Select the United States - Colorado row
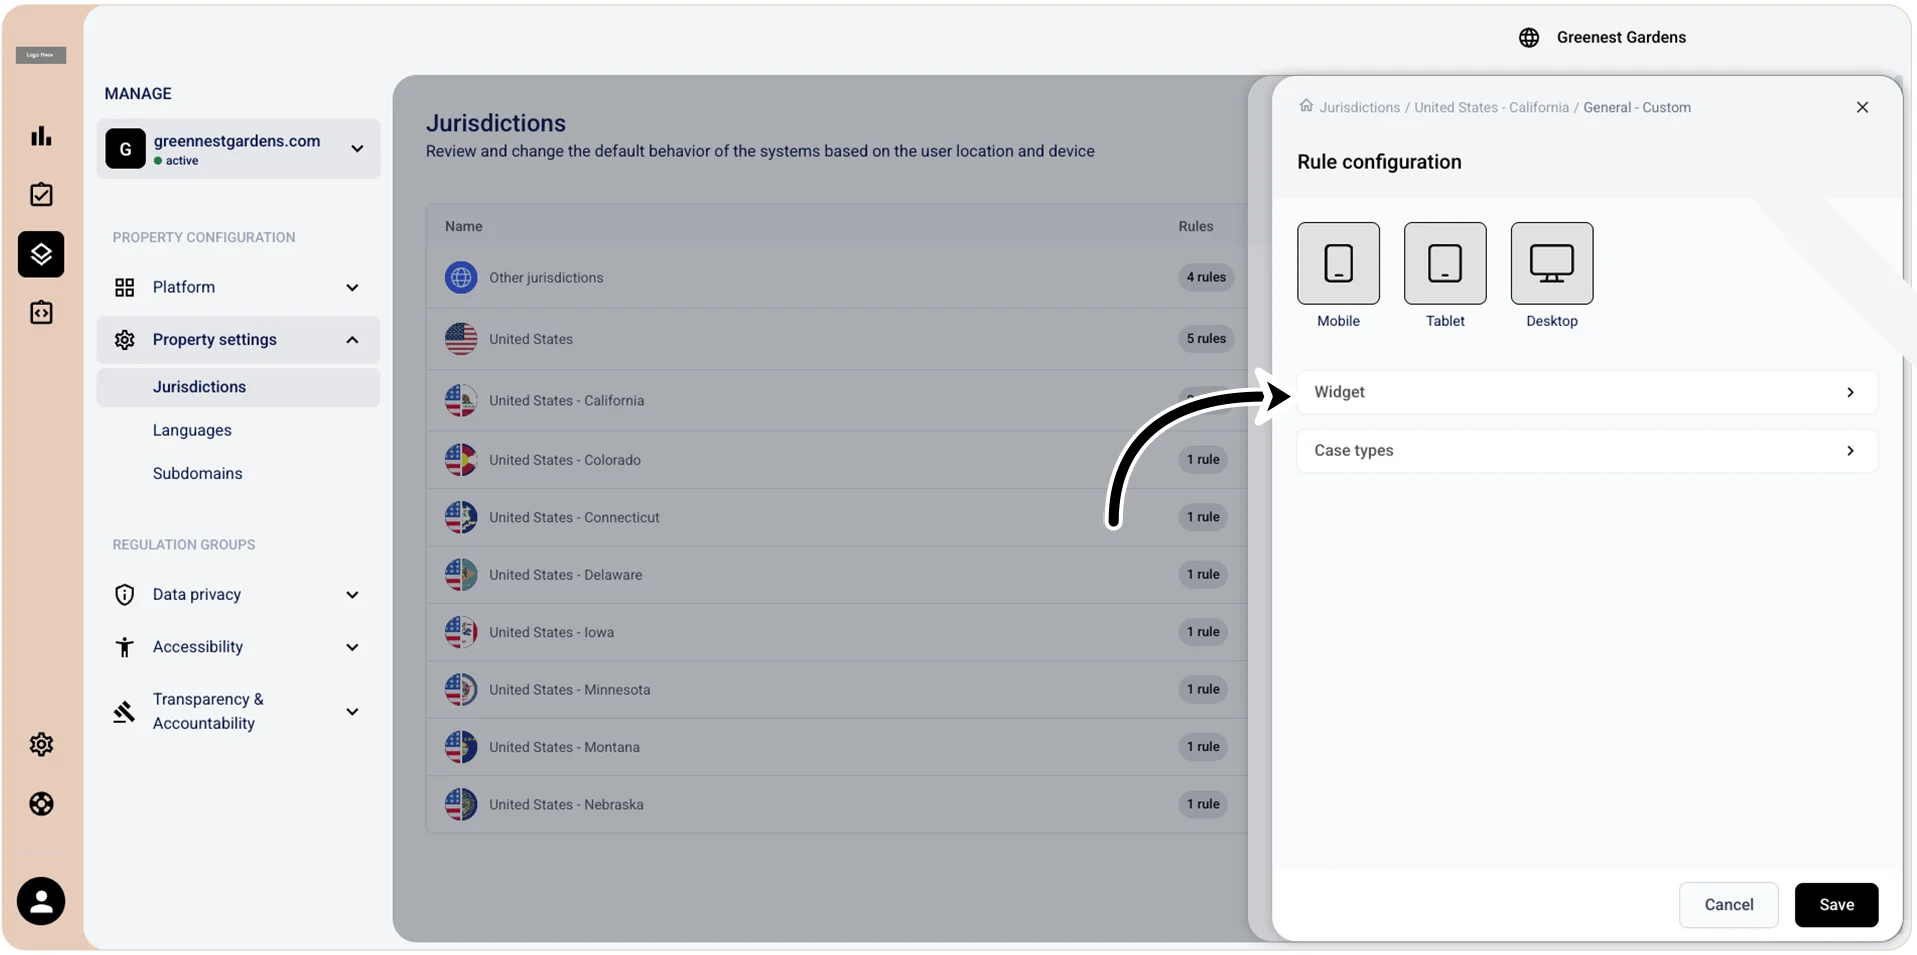This screenshot has width=1917, height=955. click(838, 460)
